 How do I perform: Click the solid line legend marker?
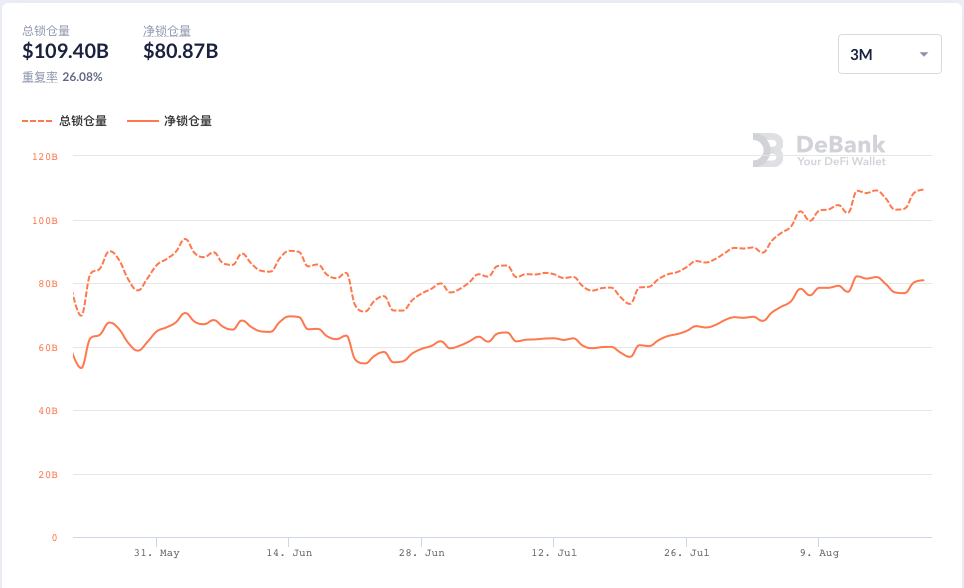click(142, 121)
